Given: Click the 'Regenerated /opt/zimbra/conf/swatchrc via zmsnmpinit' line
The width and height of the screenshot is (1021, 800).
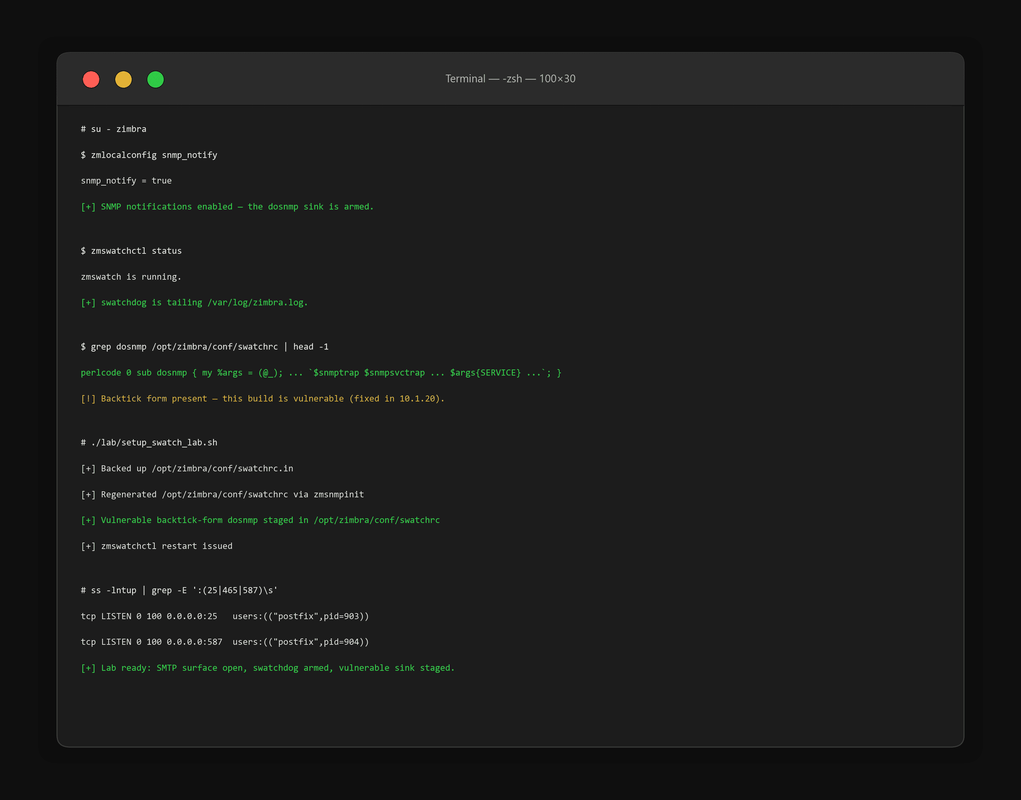Looking at the screenshot, I should [222, 494].
